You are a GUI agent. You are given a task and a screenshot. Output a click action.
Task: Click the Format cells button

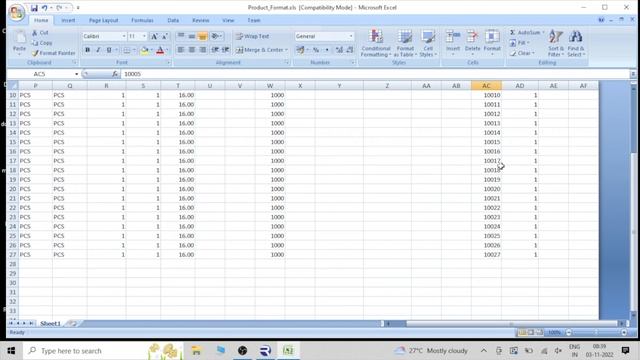point(492,42)
